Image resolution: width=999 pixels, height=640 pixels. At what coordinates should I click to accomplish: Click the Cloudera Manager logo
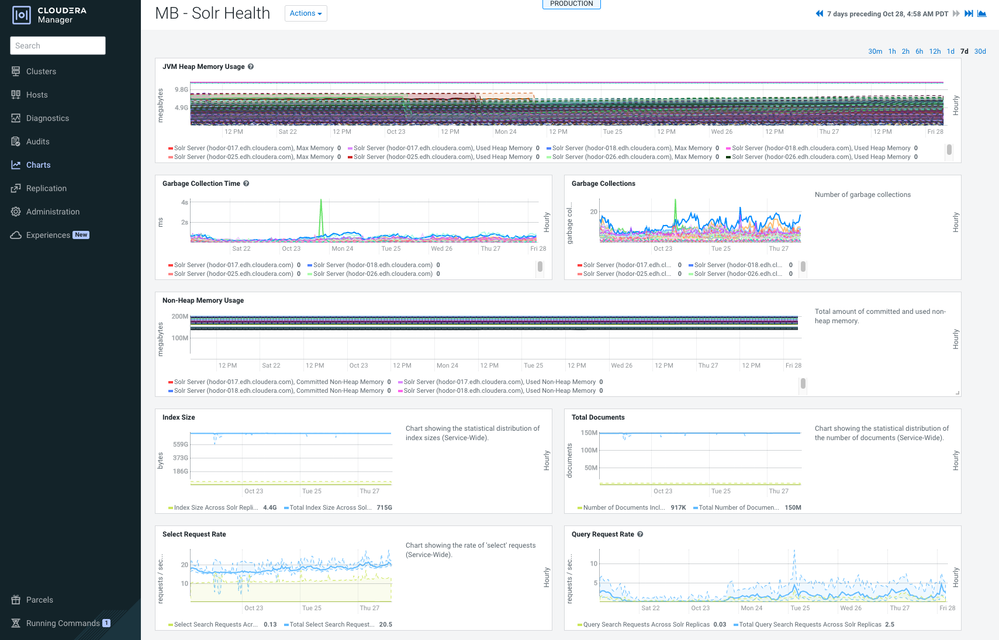click(x=50, y=15)
